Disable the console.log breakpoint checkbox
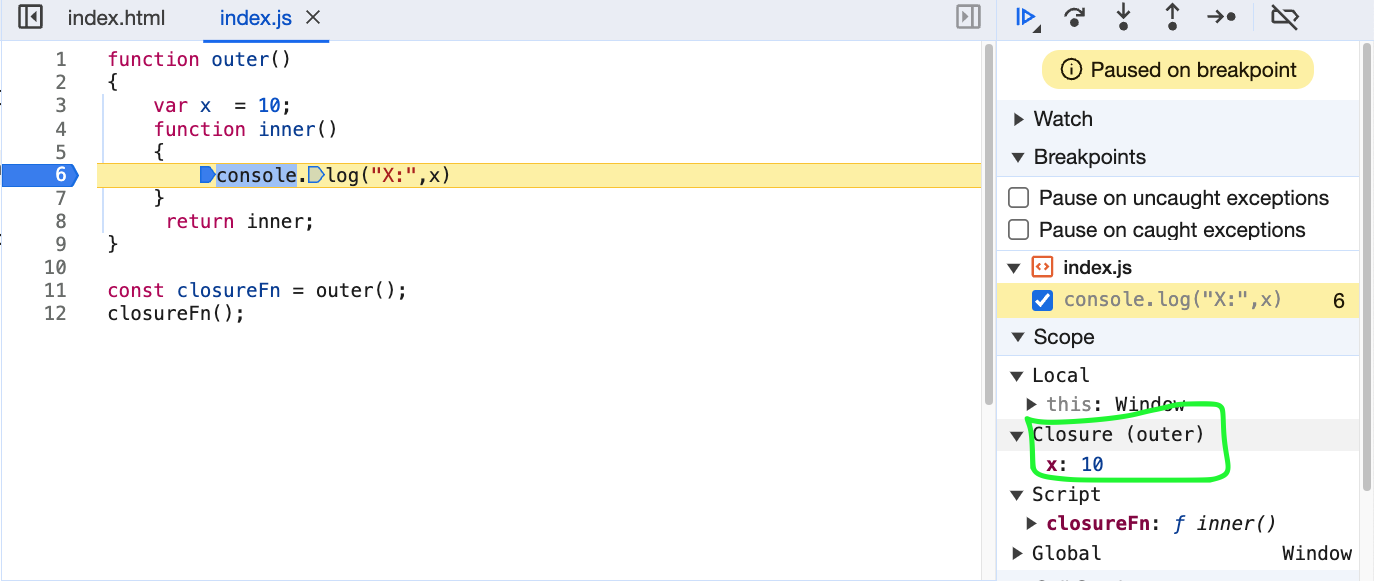This screenshot has width=1374, height=581. pyautogui.click(x=1042, y=299)
